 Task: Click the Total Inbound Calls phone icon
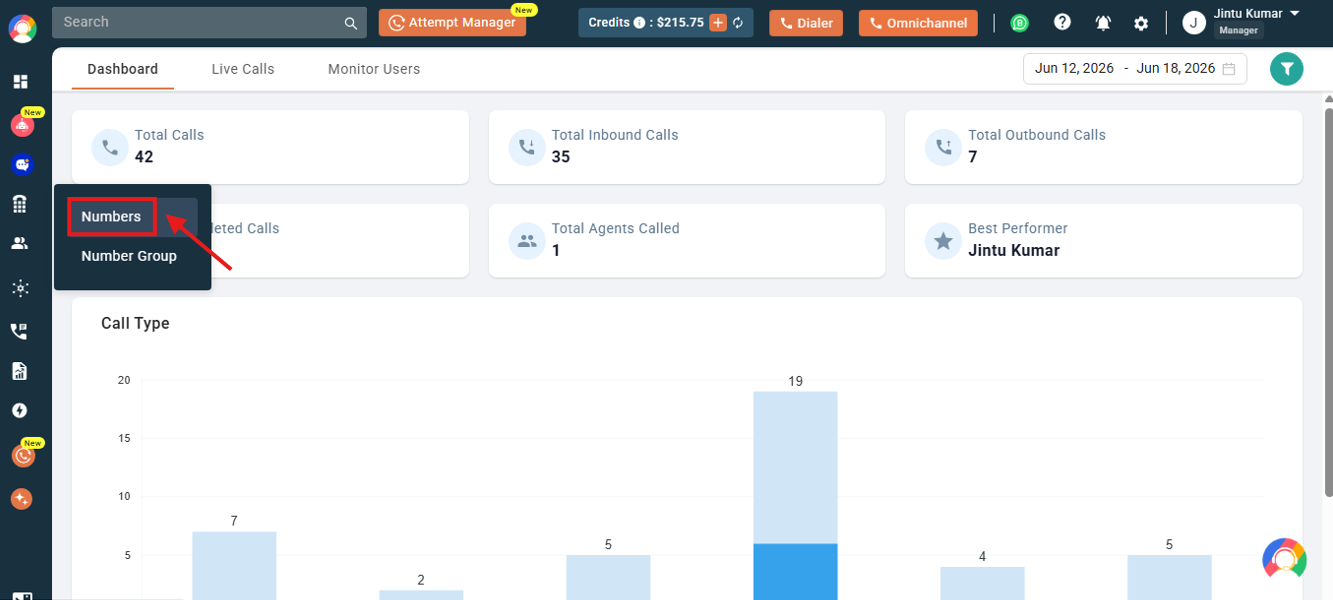click(526, 147)
